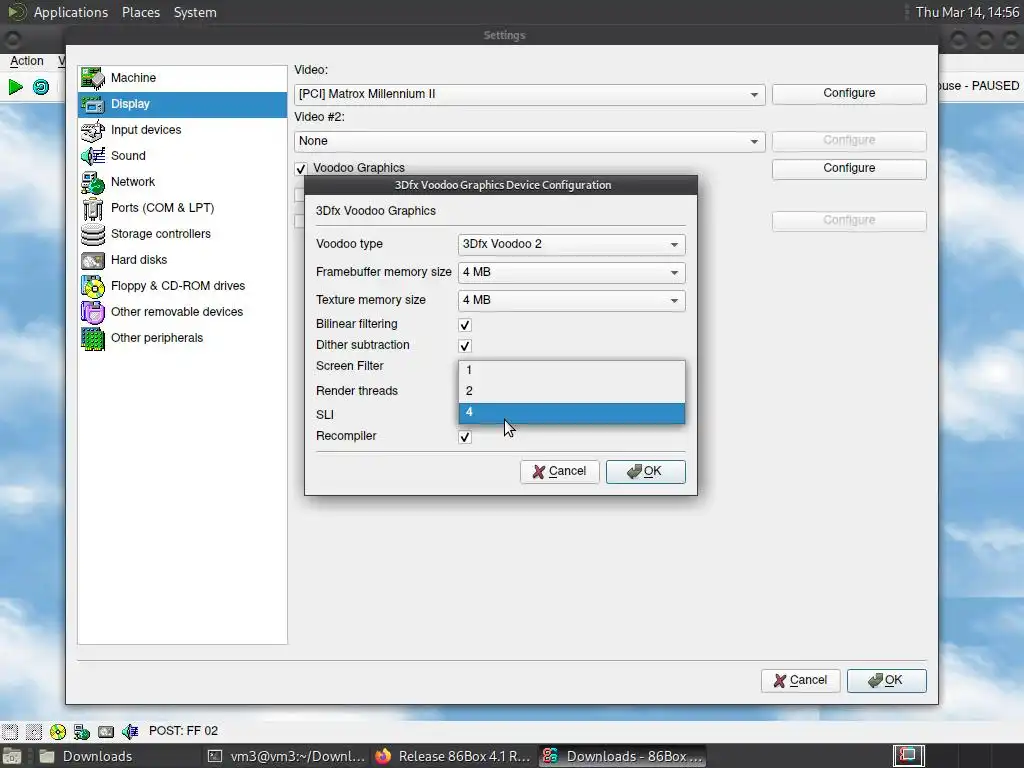The width and height of the screenshot is (1024, 768).
Task: Click OK at the bottom of Settings
Action: click(x=886, y=680)
